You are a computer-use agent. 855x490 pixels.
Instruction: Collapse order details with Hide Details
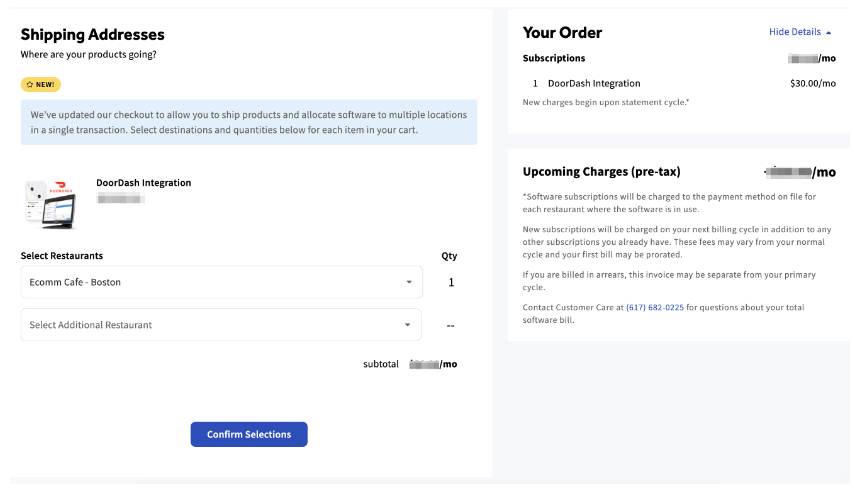(794, 32)
